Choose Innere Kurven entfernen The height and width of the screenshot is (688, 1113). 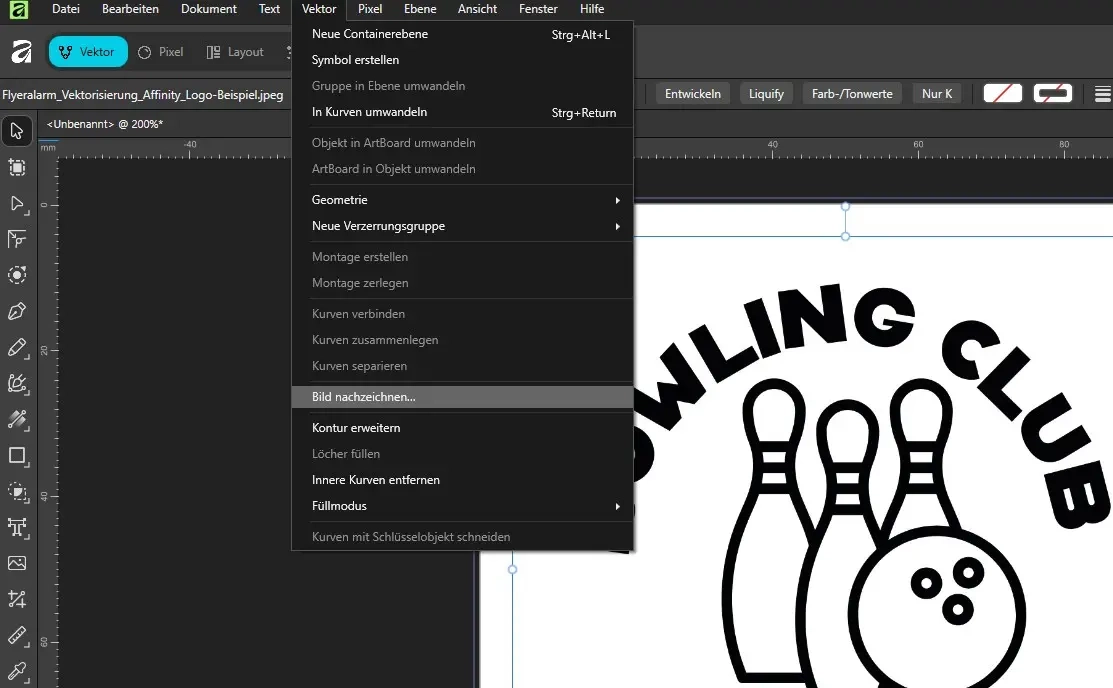[462, 480]
